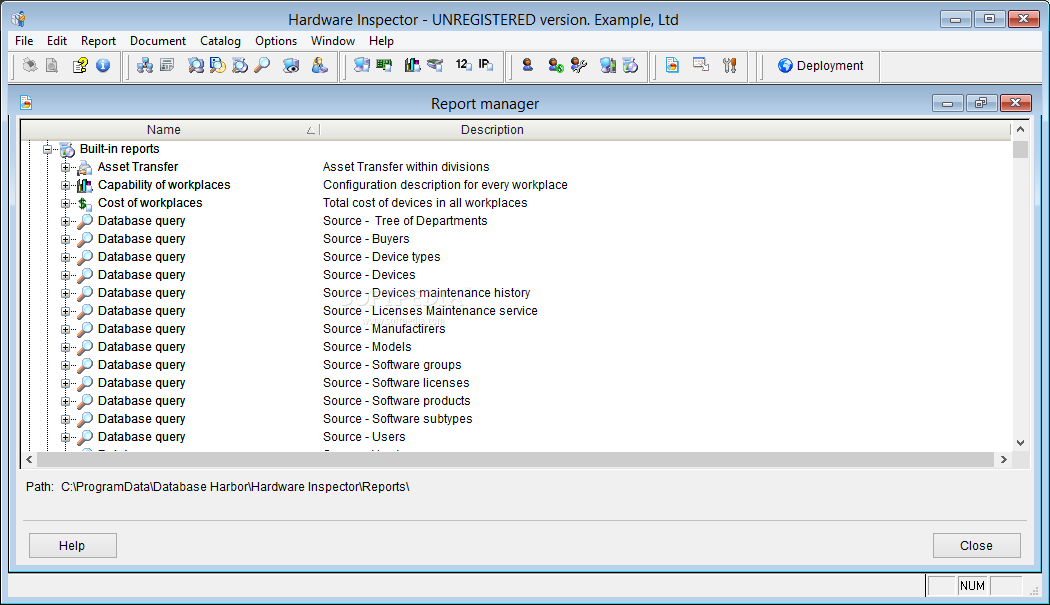Expand the Capability of workplaces node
Screen dimensions: 1050x605
click(x=66, y=185)
